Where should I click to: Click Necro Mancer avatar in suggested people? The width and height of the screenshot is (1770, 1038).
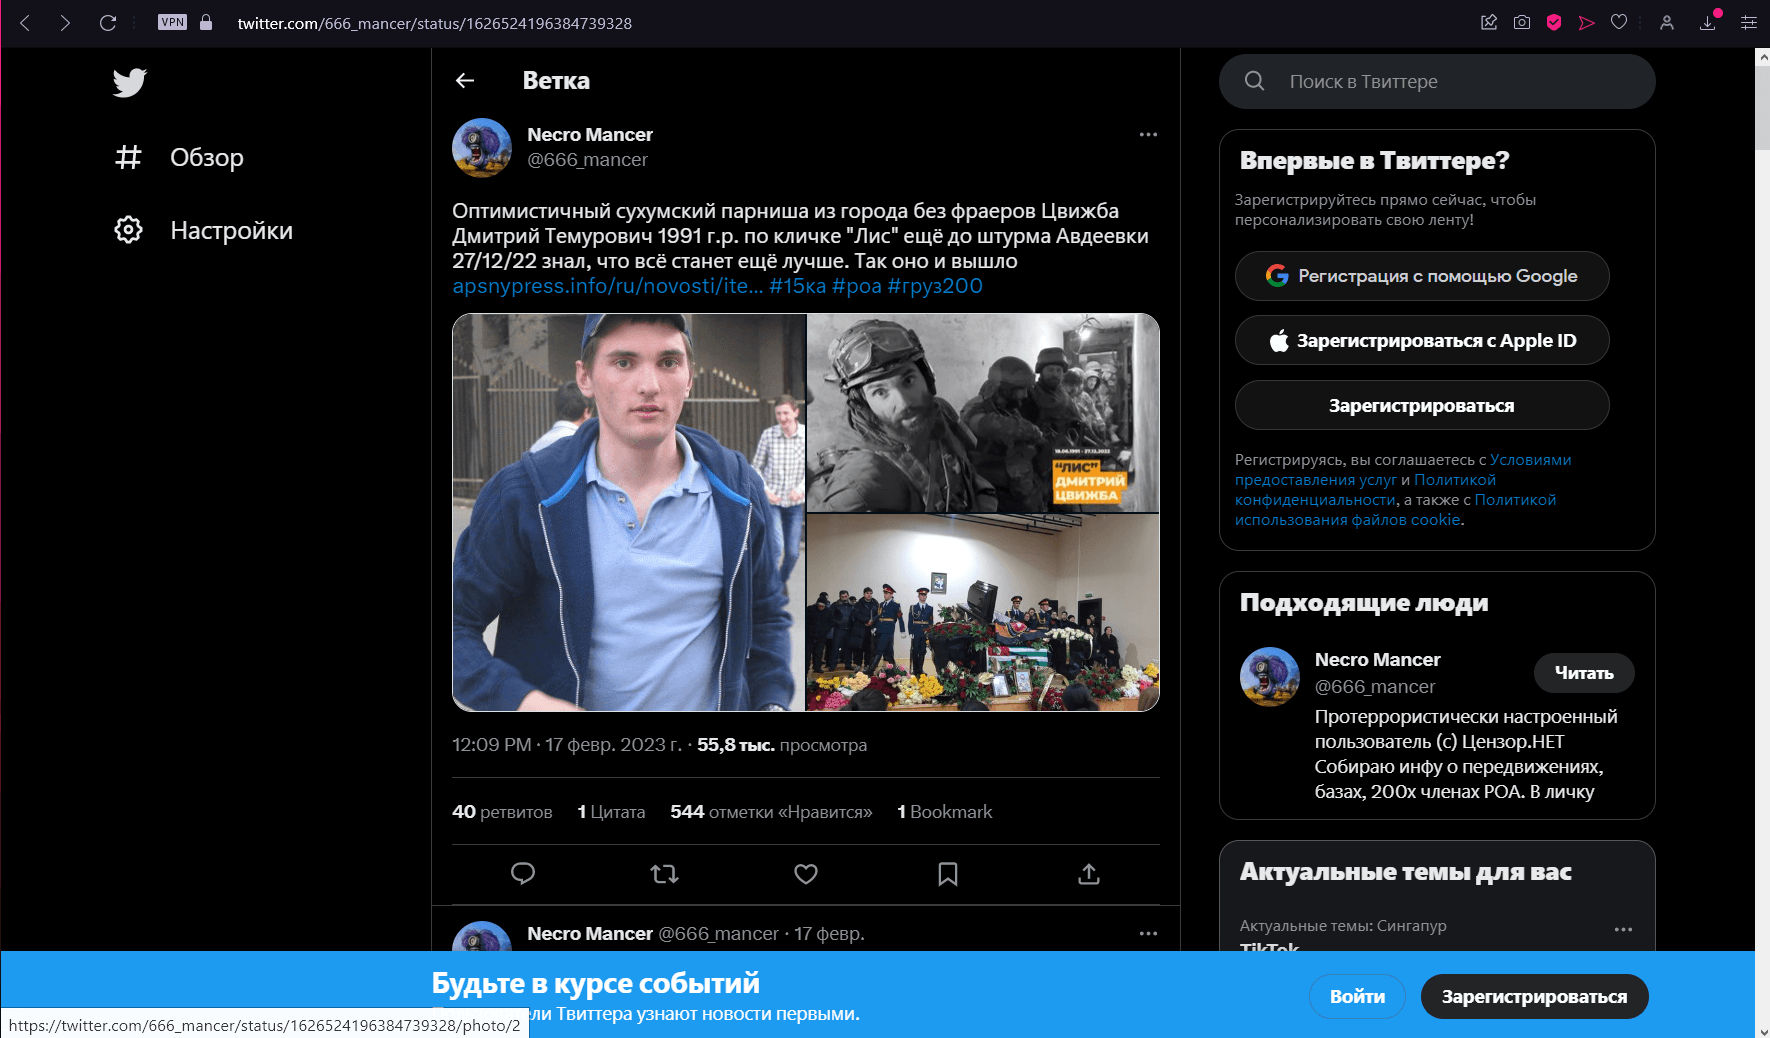pos(1270,677)
